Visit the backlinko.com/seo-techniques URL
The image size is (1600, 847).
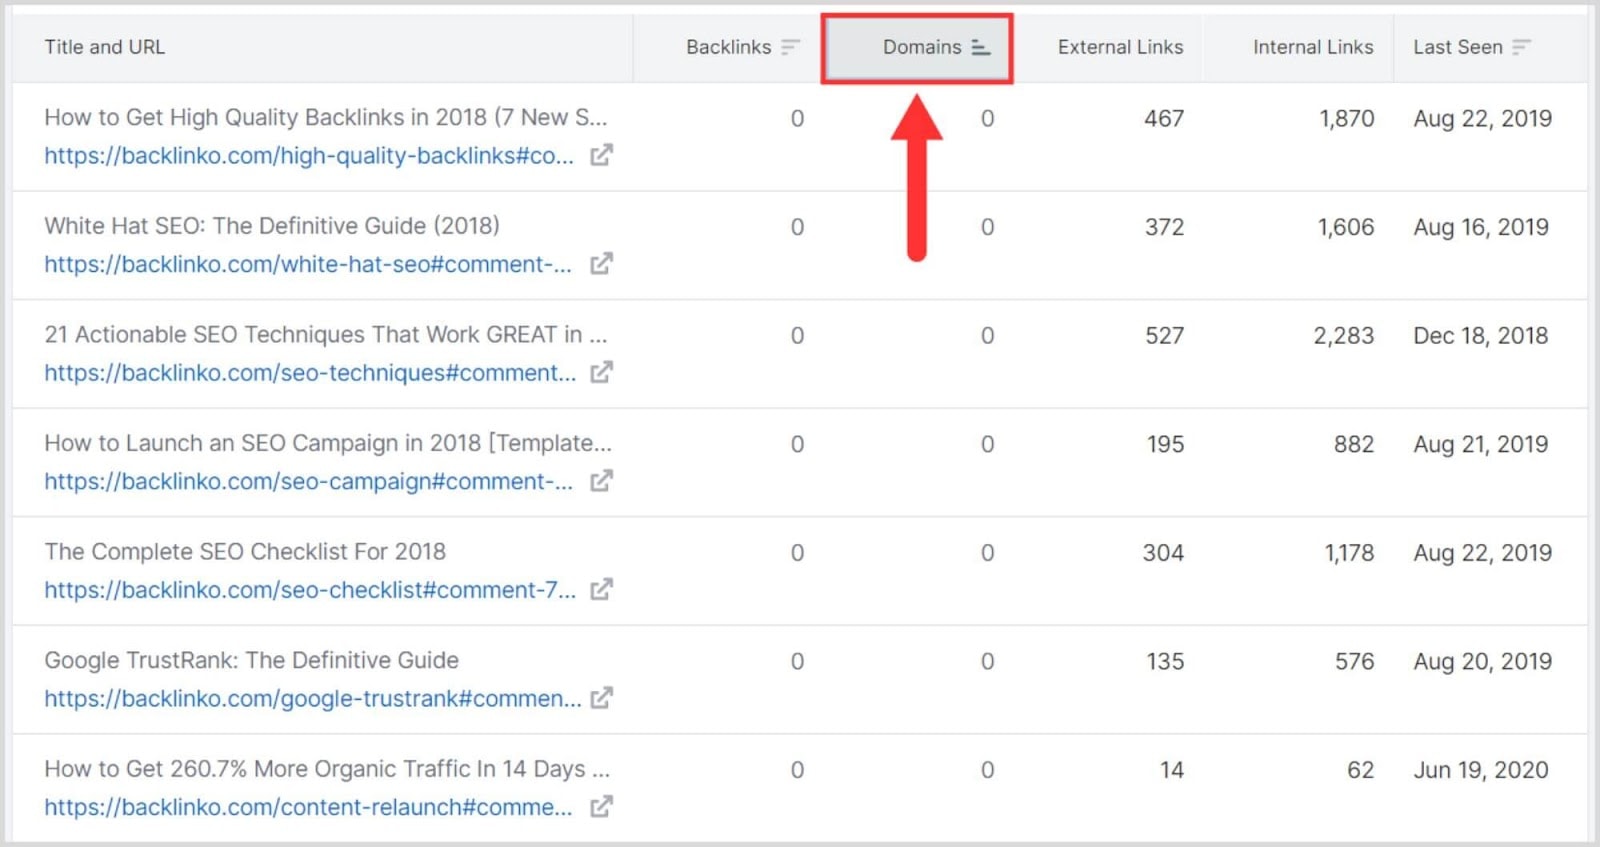[309, 373]
